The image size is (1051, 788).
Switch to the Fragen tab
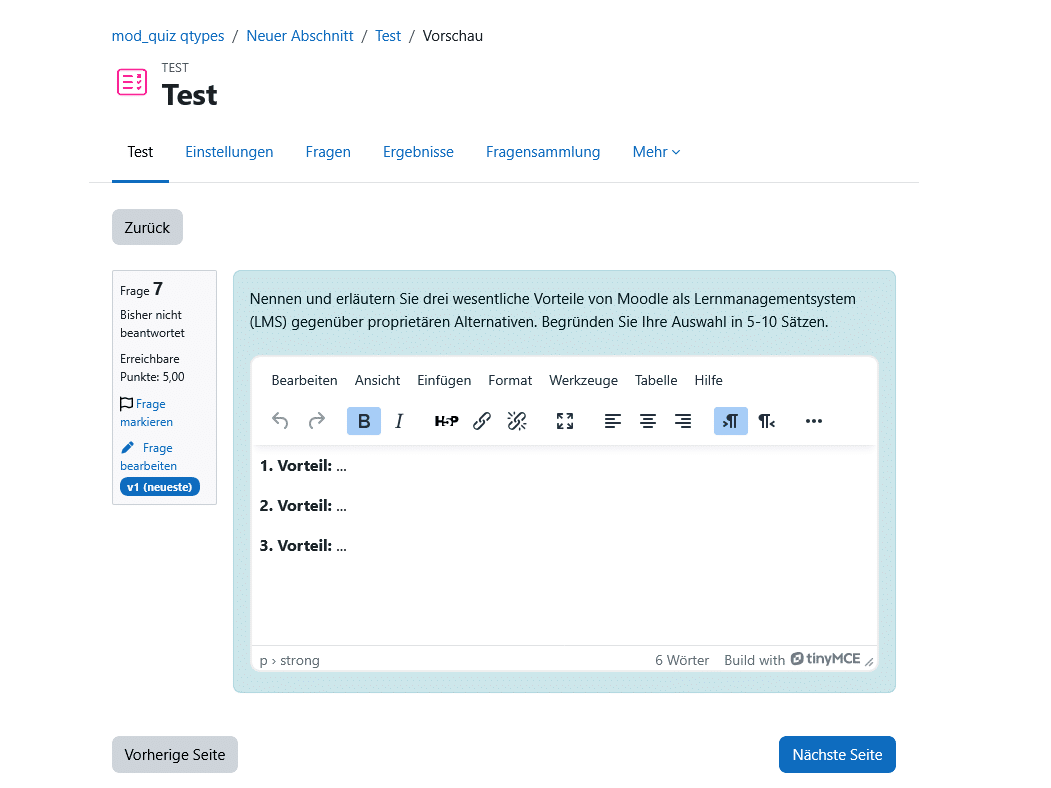point(328,152)
